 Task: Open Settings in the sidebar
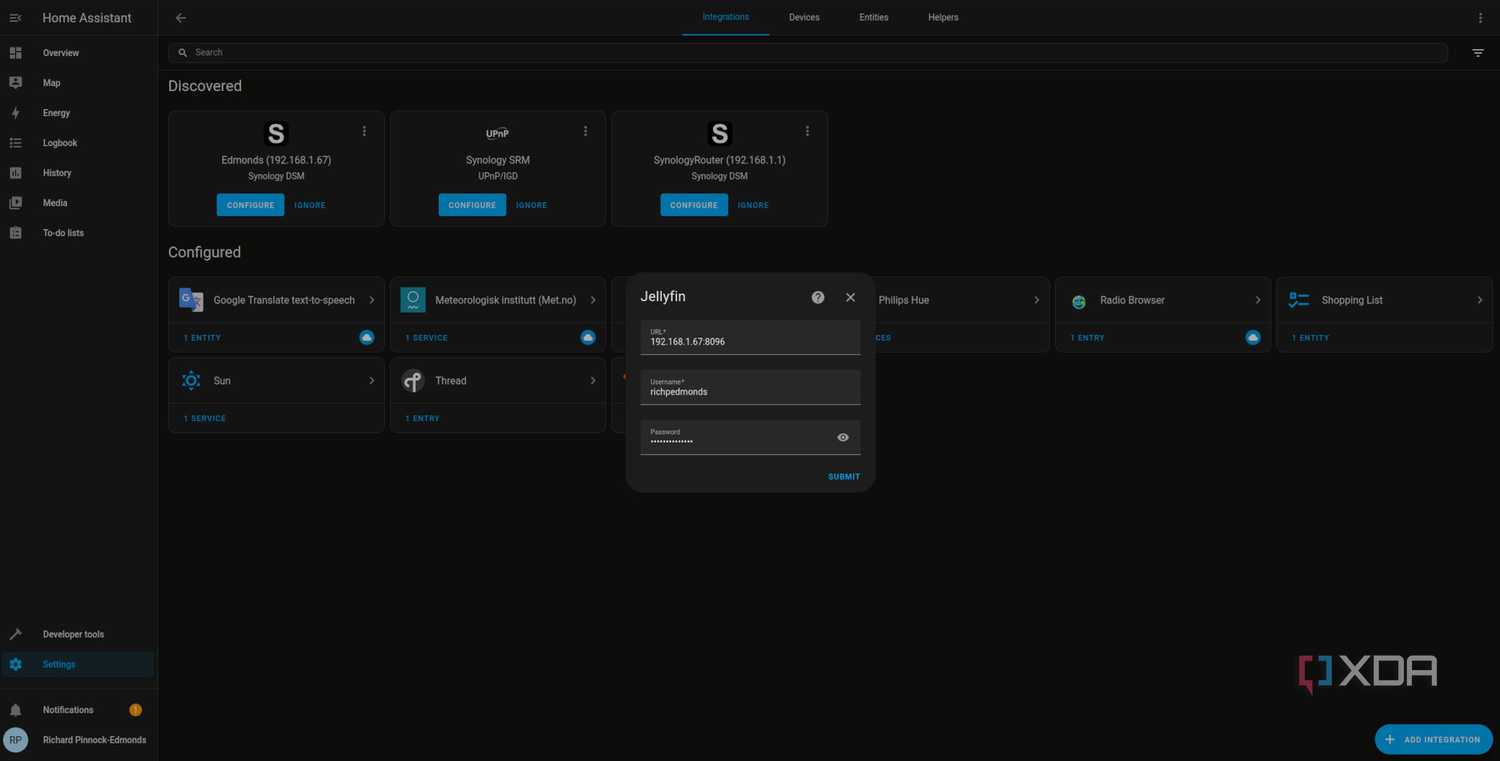click(x=78, y=664)
